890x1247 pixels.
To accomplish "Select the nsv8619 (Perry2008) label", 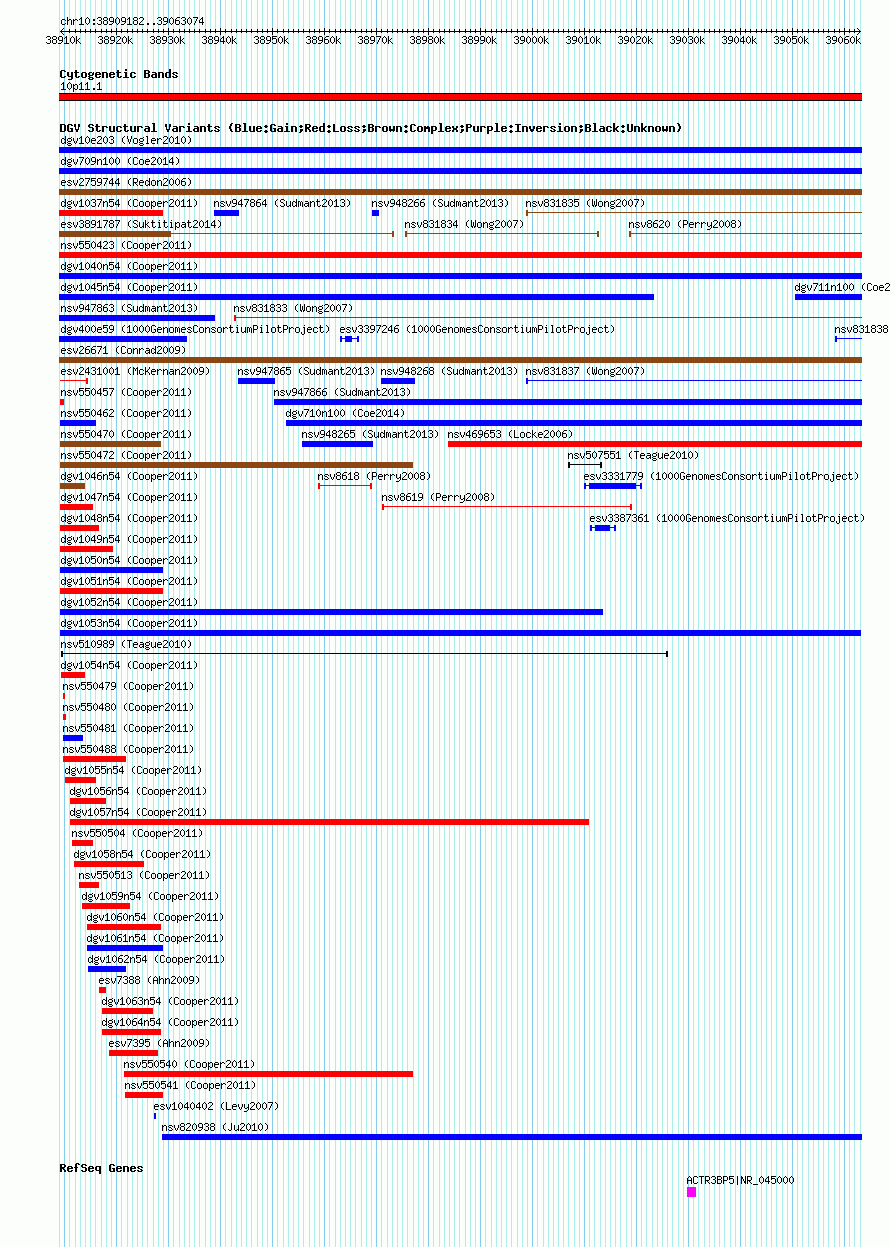I will click(x=439, y=497).
